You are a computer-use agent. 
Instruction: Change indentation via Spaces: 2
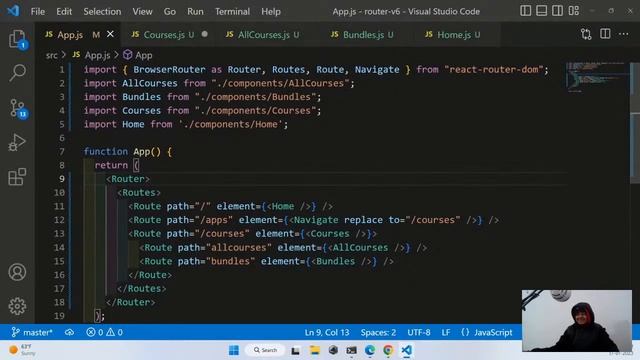(x=378, y=332)
